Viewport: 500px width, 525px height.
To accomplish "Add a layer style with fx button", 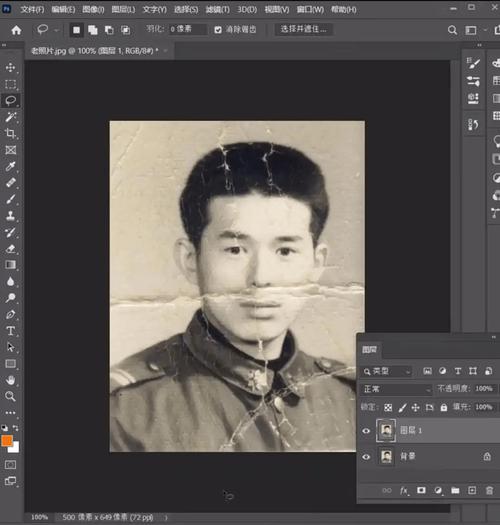I will (404, 491).
